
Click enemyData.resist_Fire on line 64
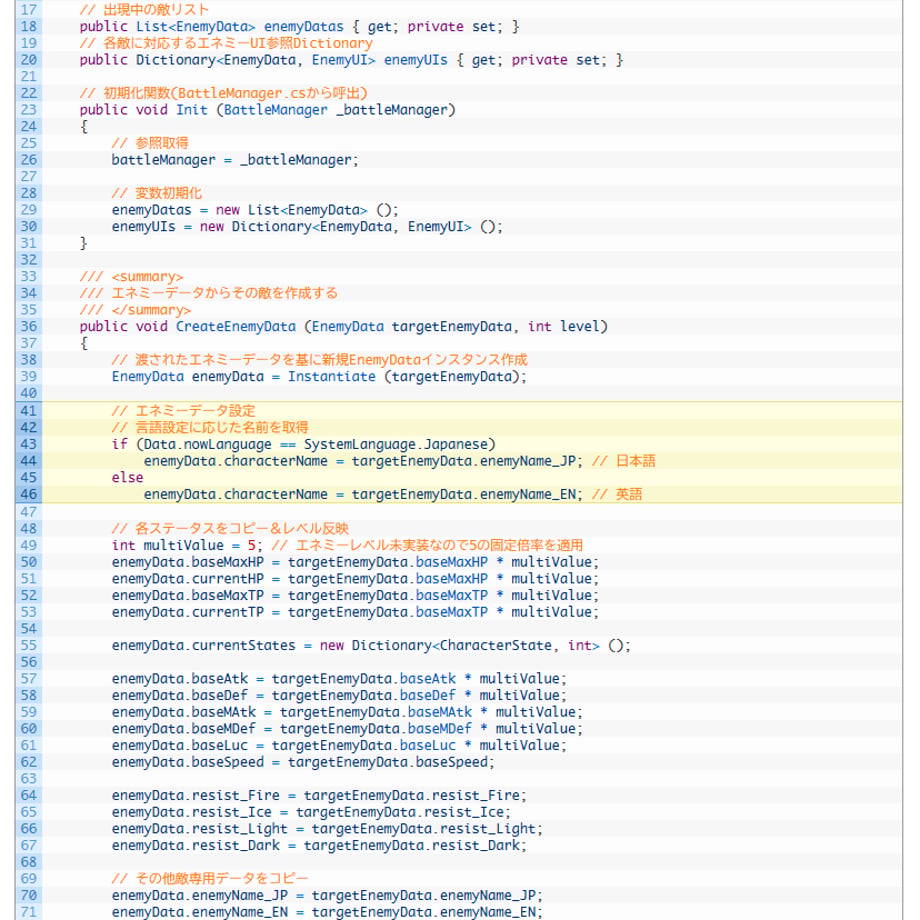pyautogui.click(x=195, y=796)
